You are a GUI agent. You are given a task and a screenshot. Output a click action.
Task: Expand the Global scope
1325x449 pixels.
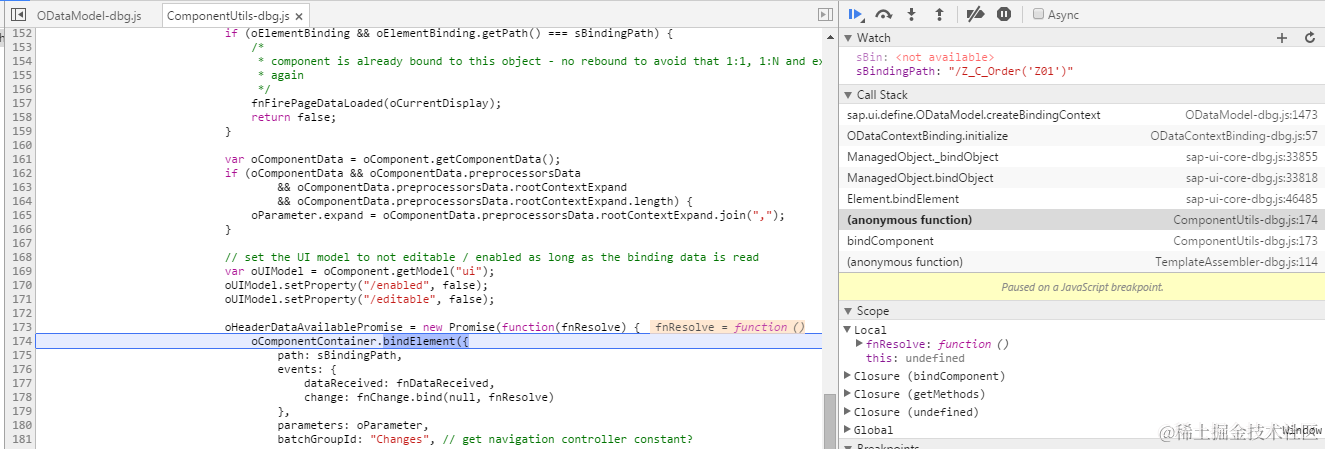pos(848,430)
